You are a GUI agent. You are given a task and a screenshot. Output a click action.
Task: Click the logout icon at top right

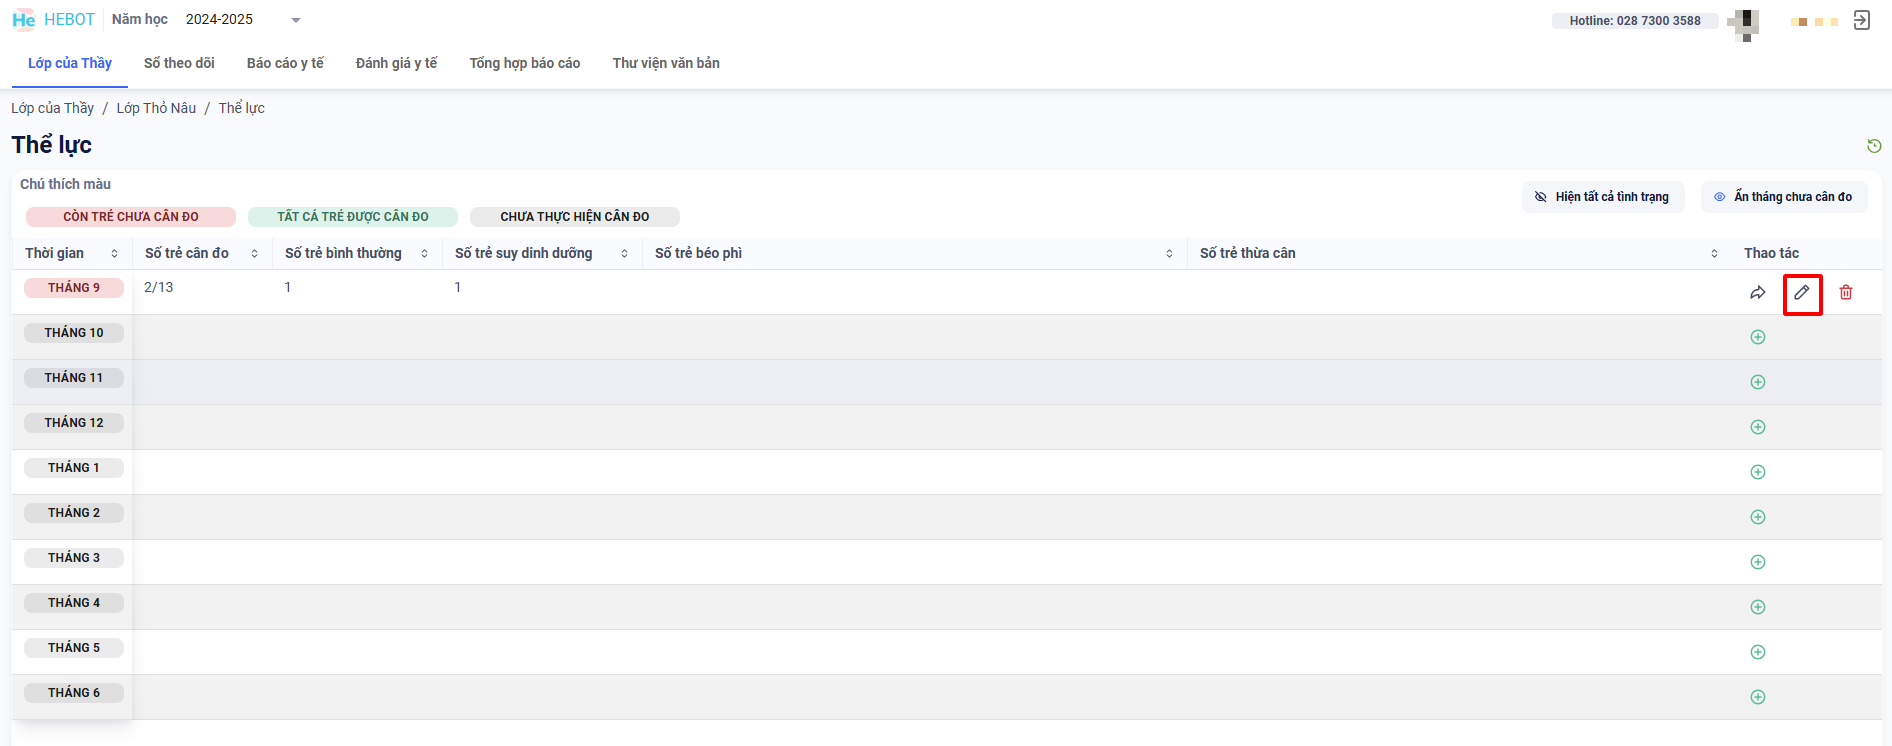tap(1861, 20)
